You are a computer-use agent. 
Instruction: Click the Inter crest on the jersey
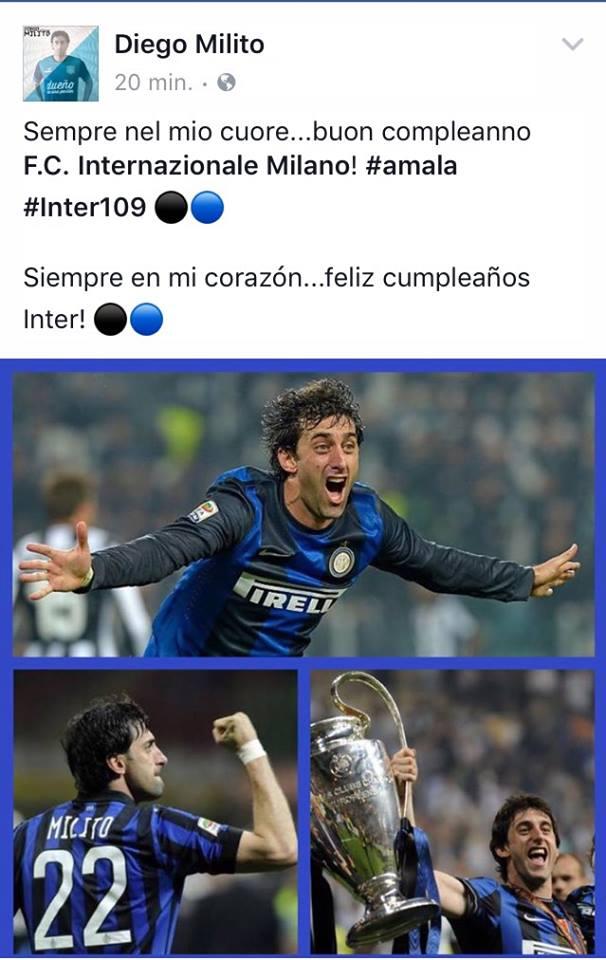tap(341, 561)
